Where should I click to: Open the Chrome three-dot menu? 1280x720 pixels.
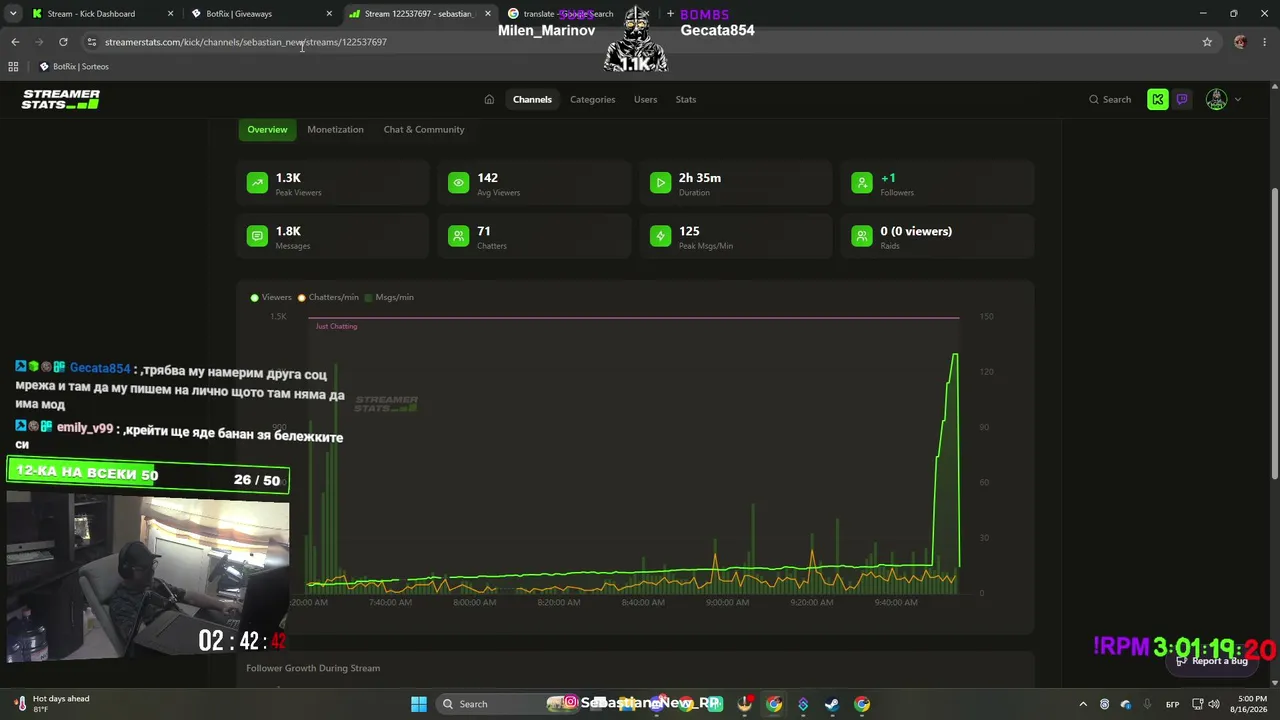(x=1265, y=42)
